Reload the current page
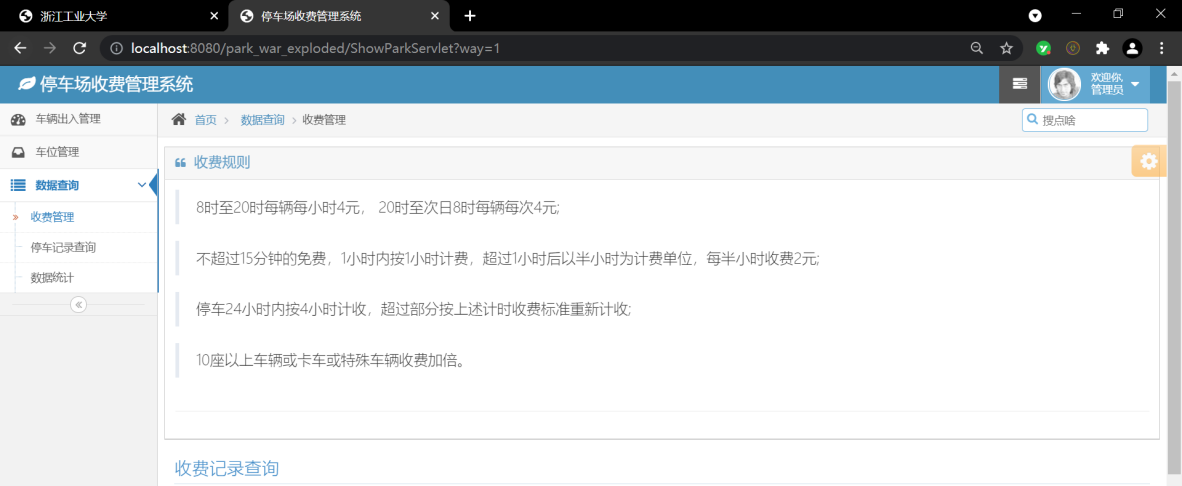1182x486 pixels. point(79,48)
